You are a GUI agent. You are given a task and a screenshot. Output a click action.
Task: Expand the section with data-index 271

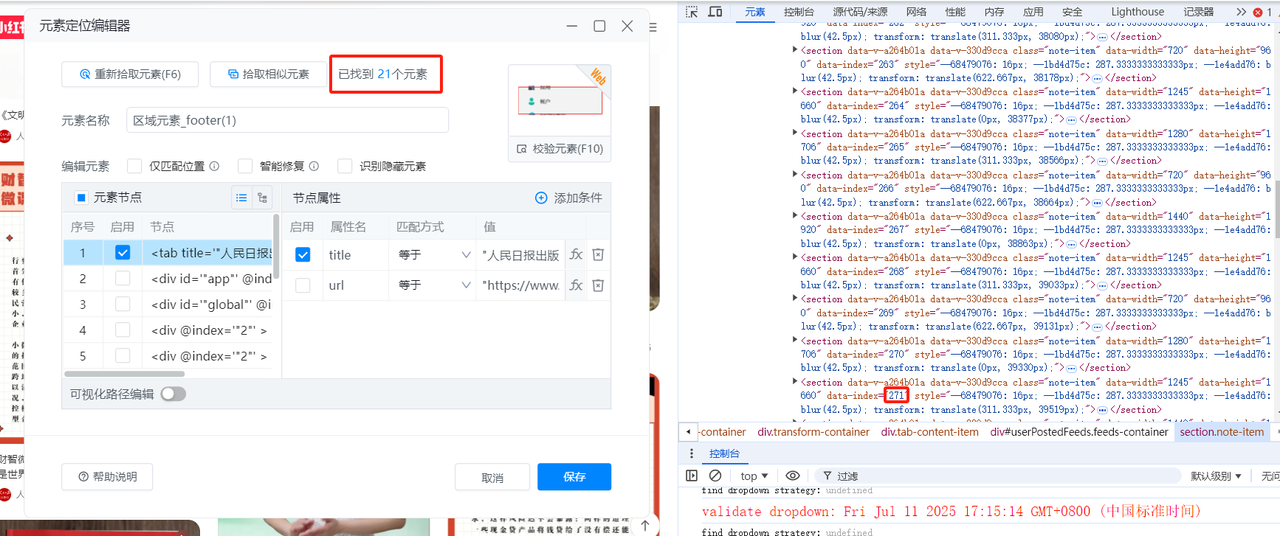(796, 382)
